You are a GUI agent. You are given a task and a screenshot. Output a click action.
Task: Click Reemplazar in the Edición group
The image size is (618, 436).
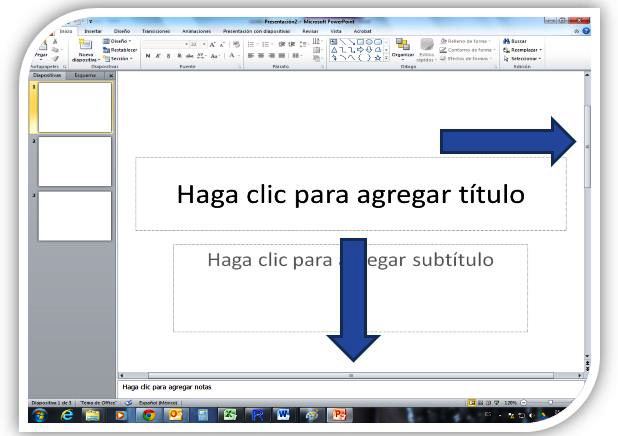click(x=524, y=49)
